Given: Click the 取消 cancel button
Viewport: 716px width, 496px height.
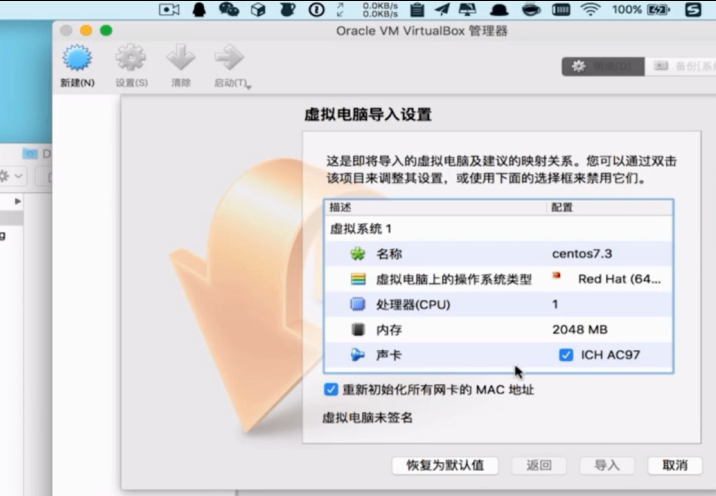Looking at the screenshot, I should click(675, 465).
